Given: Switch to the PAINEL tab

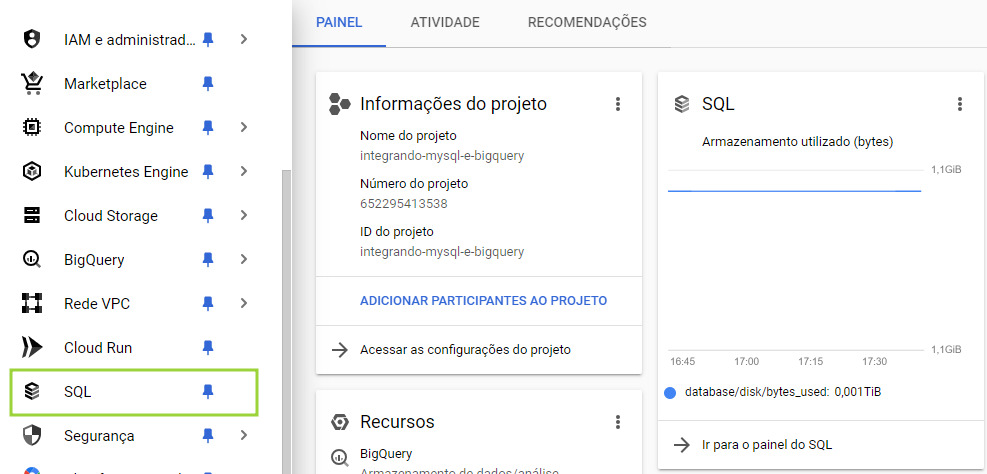Looking at the screenshot, I should [x=339, y=23].
